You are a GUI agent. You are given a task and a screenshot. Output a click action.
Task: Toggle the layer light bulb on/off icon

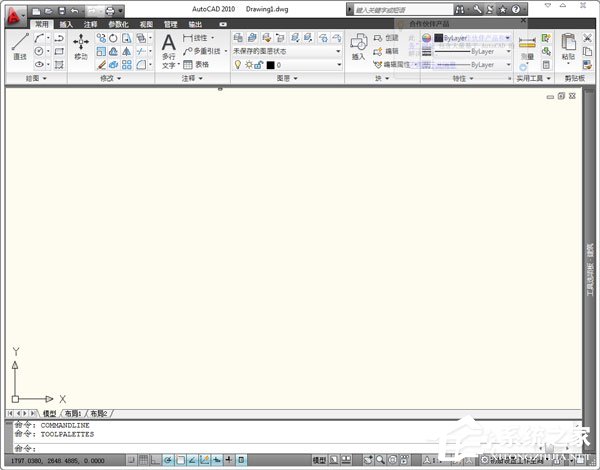(236, 64)
